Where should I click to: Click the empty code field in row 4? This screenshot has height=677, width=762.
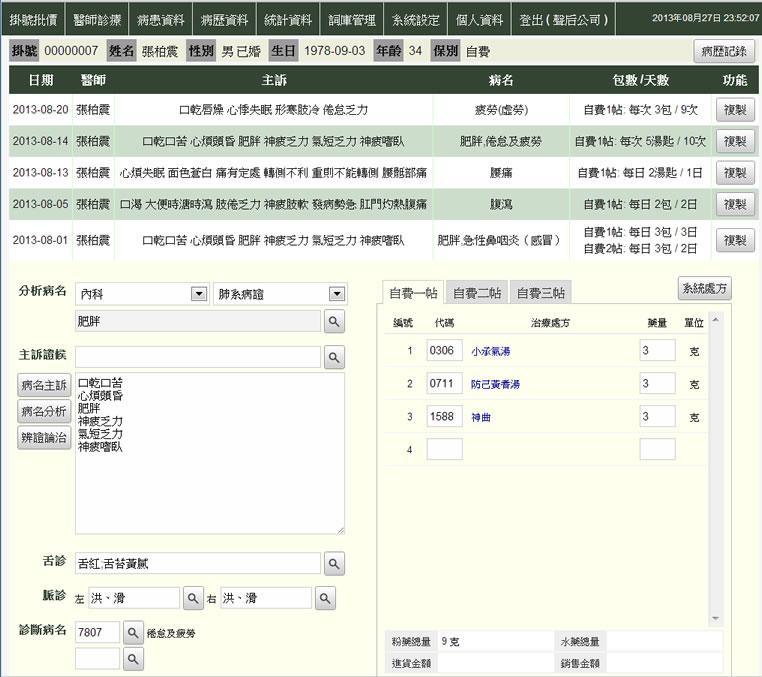444,449
